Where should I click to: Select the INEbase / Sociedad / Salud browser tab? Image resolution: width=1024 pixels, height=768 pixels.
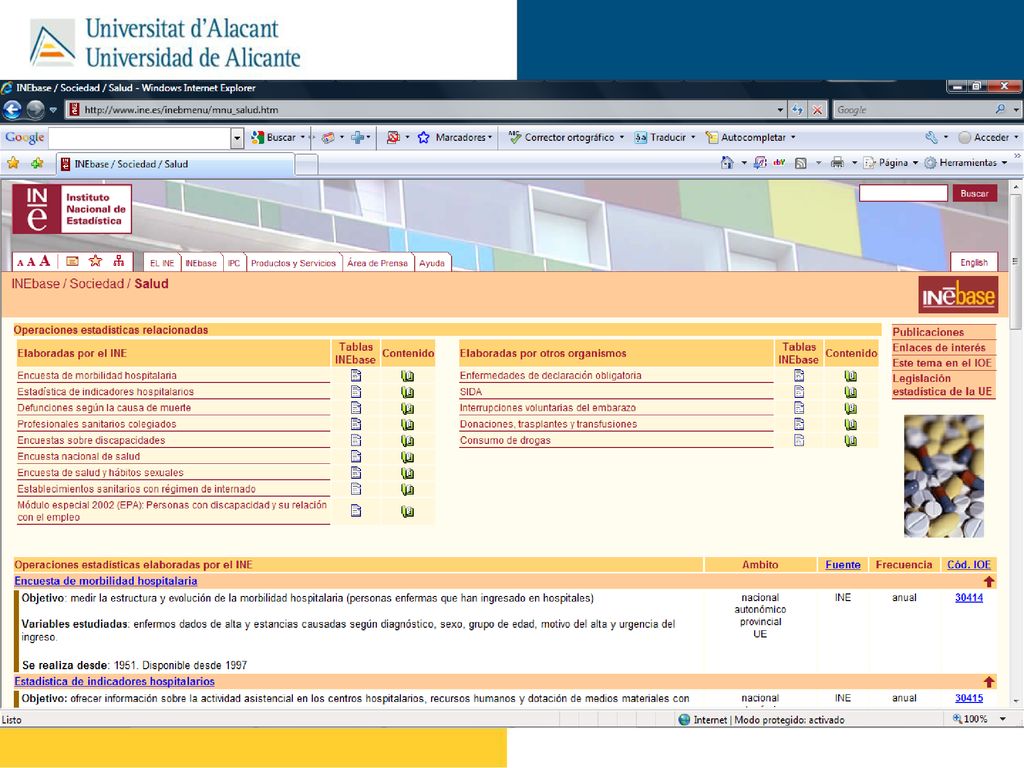[x=175, y=164]
